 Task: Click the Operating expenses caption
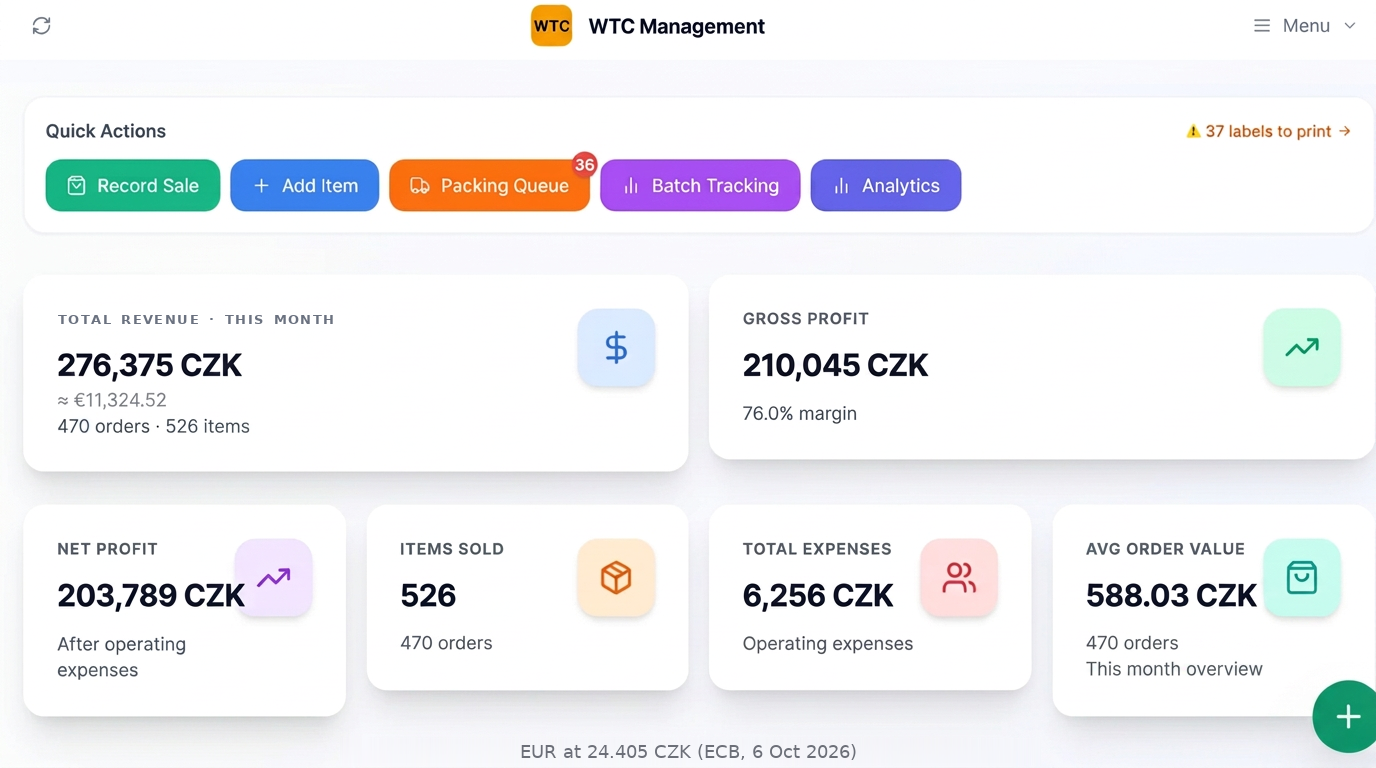(x=828, y=643)
